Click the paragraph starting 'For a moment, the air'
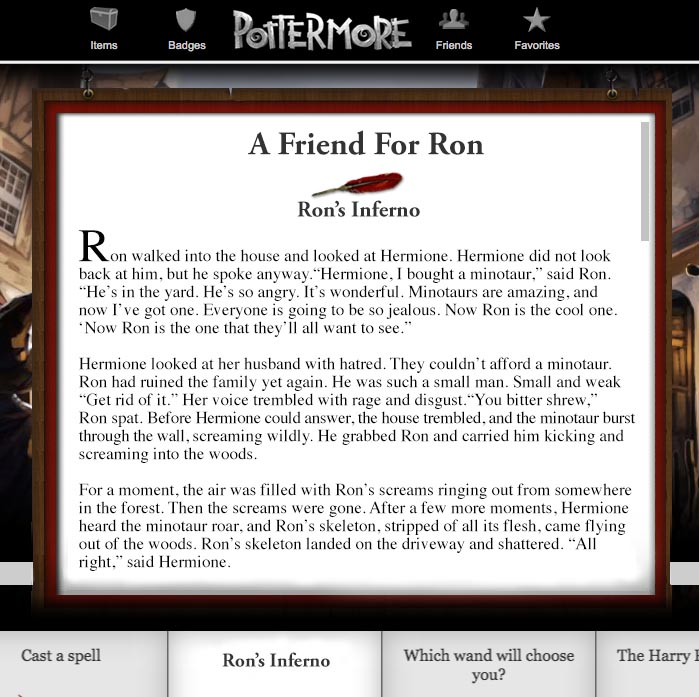Image resolution: width=699 pixels, height=697 pixels. [x=355, y=525]
